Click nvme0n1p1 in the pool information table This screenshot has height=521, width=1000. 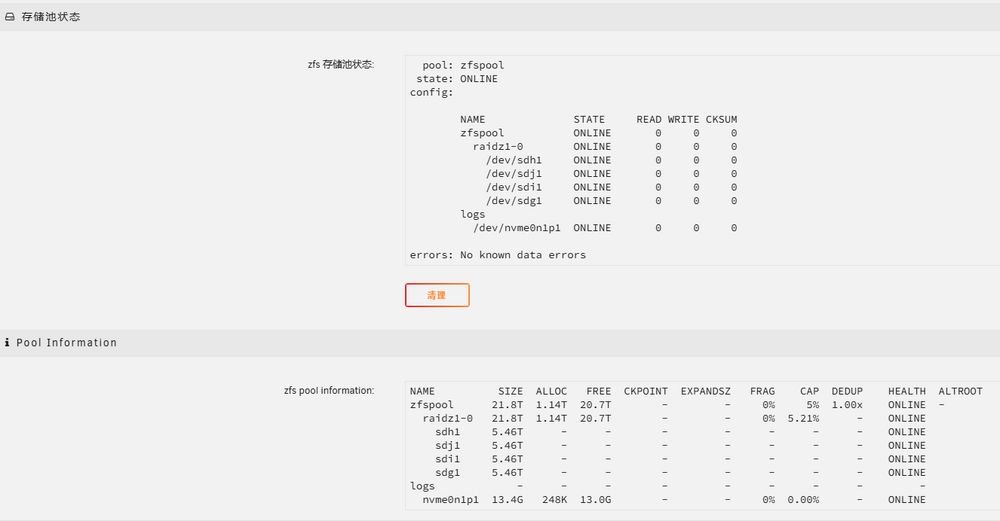pos(450,499)
